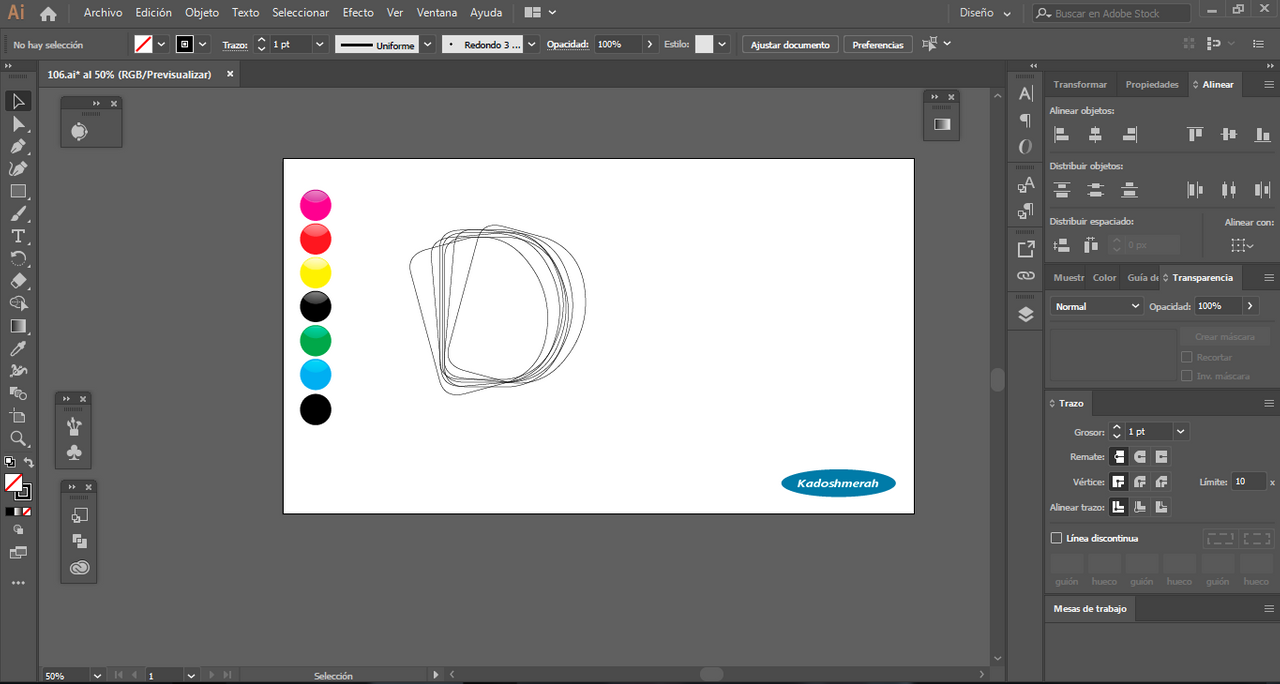The image size is (1280, 684).
Task: Choose projecting cap Remate option
Action: [x=1161, y=456]
